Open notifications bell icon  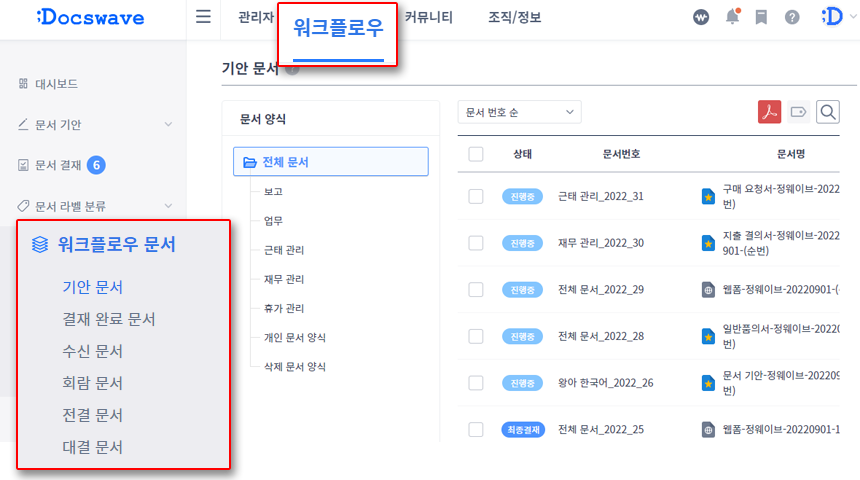click(732, 17)
